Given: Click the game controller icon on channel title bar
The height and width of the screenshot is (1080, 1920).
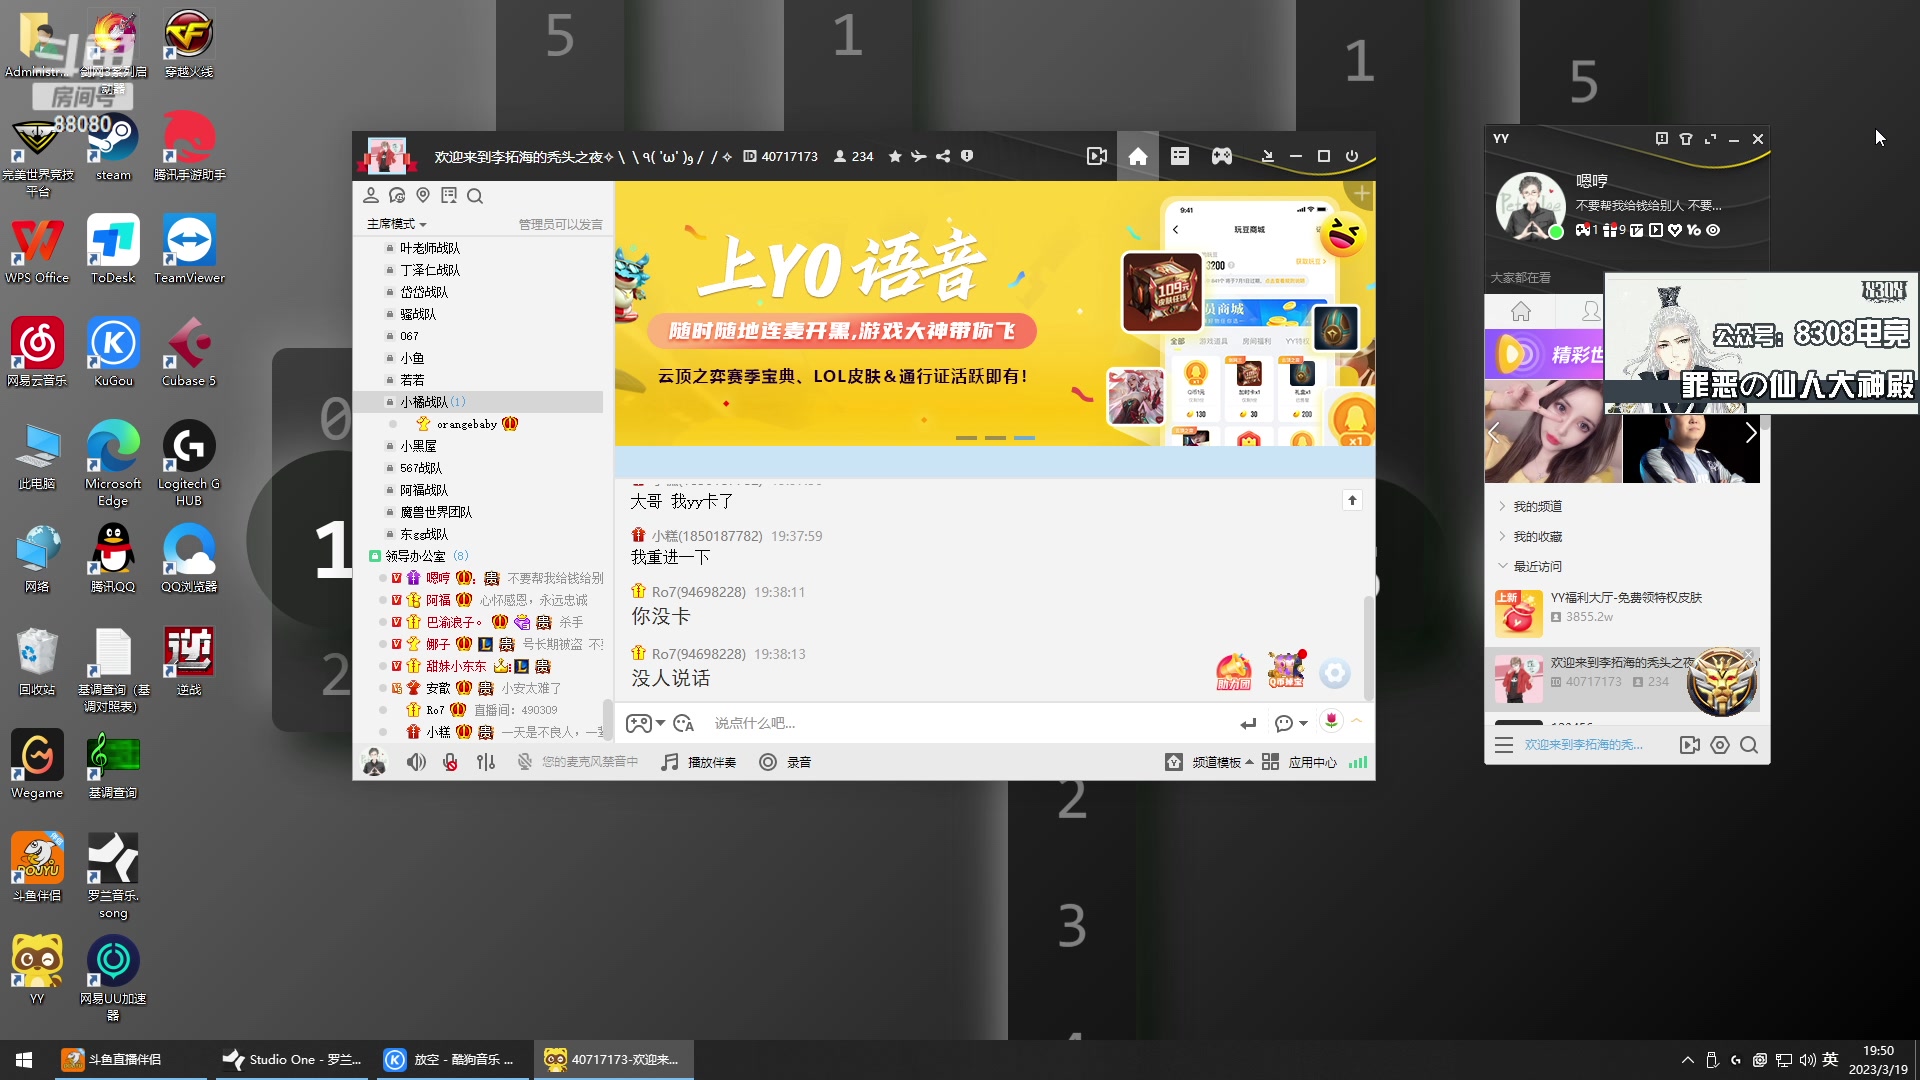Looking at the screenshot, I should click(x=1222, y=157).
